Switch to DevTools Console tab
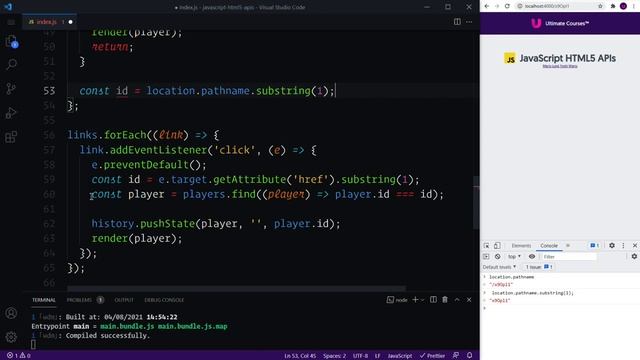 point(549,246)
